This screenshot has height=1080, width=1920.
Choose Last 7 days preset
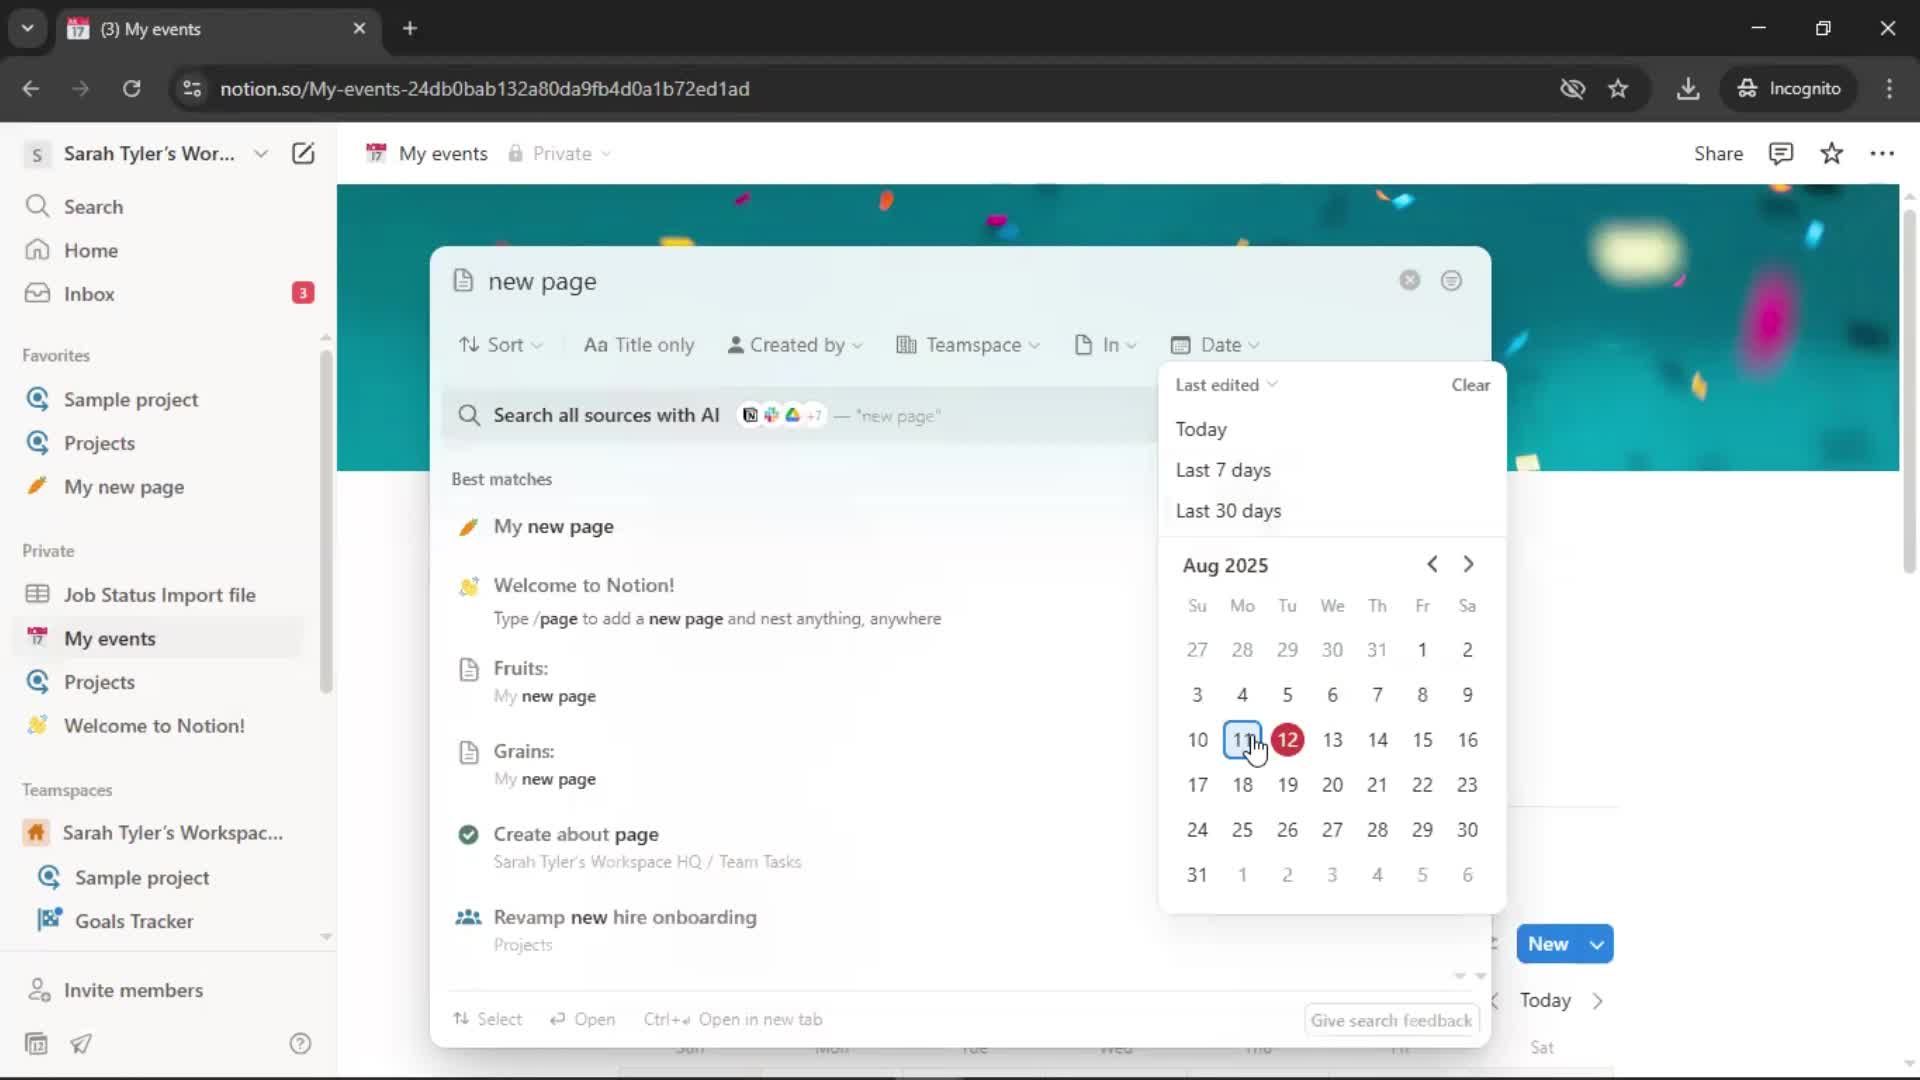(1223, 470)
